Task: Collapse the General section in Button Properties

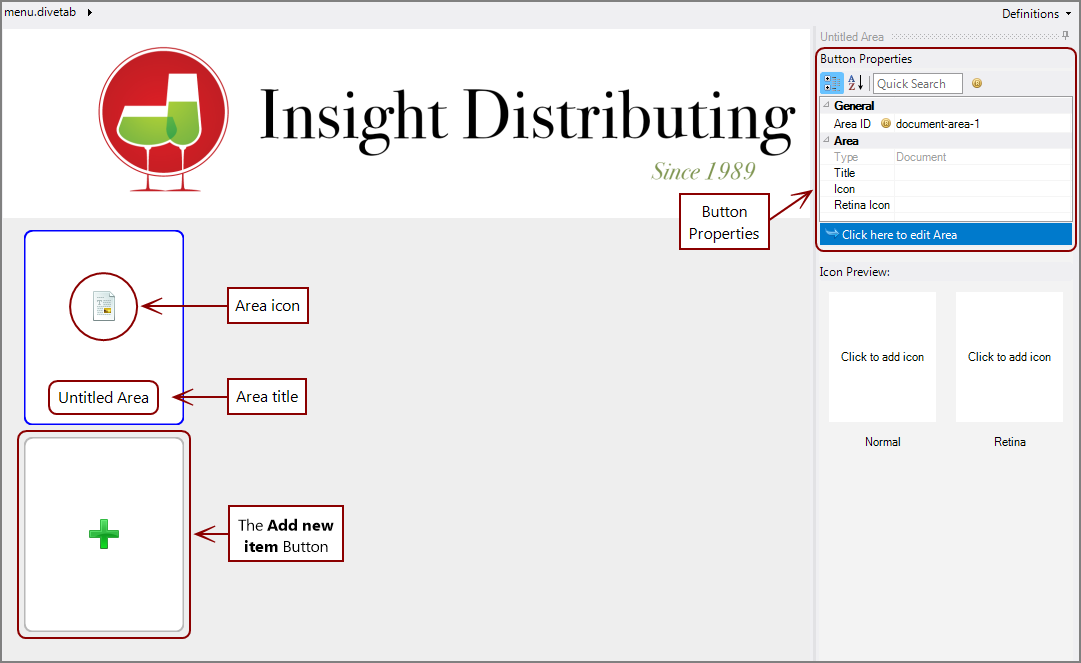Action: click(824, 105)
